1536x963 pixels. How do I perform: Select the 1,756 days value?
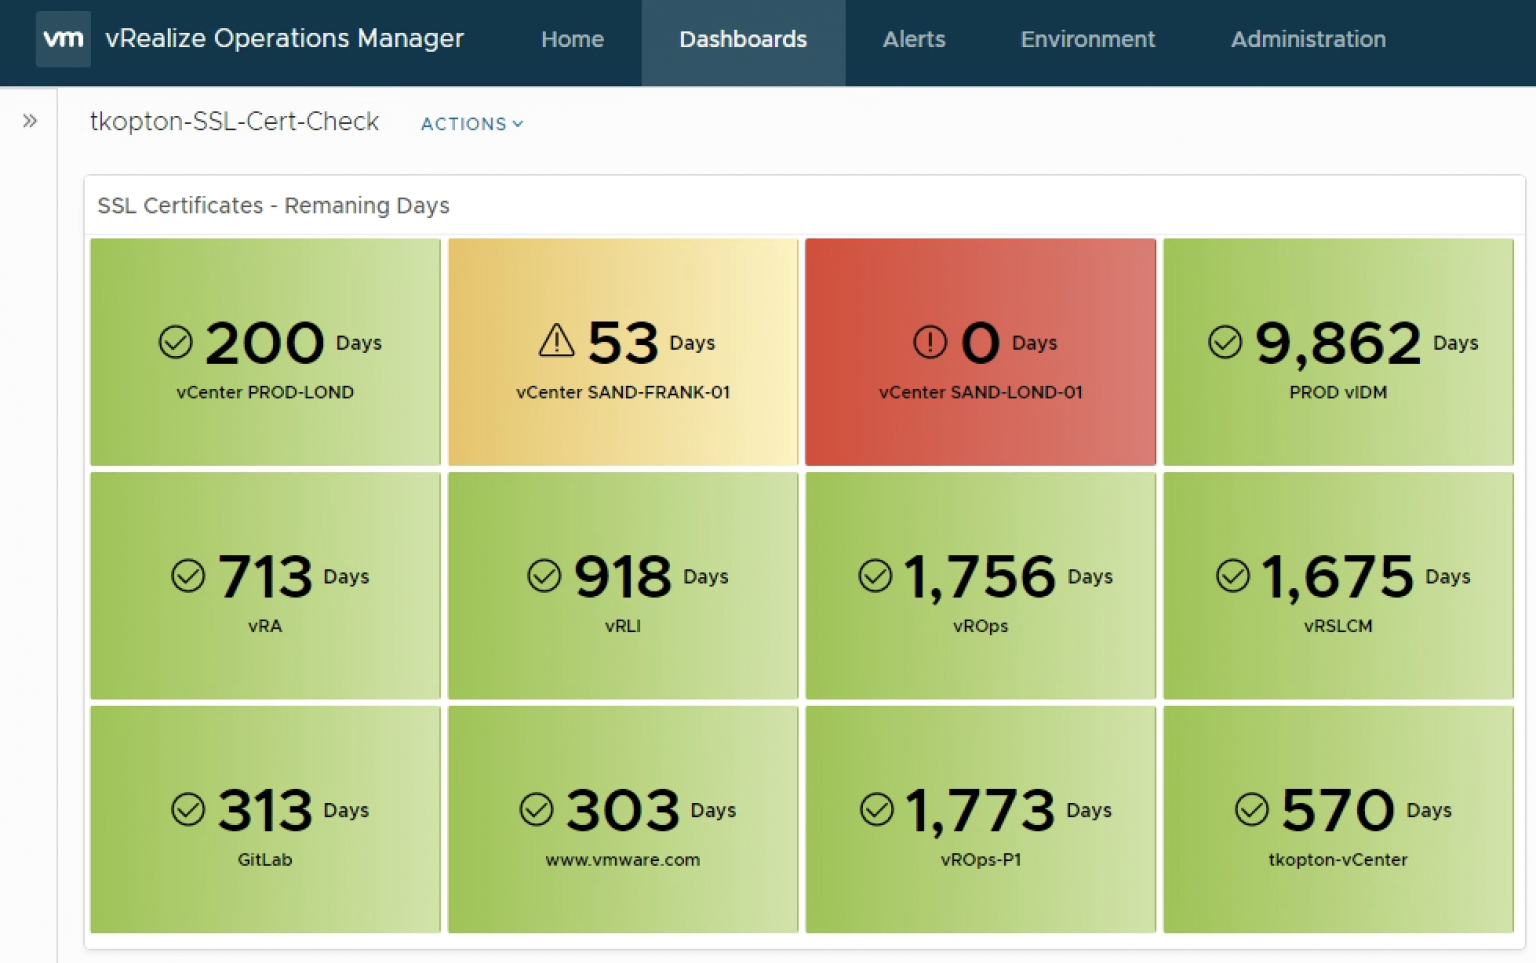(x=980, y=578)
